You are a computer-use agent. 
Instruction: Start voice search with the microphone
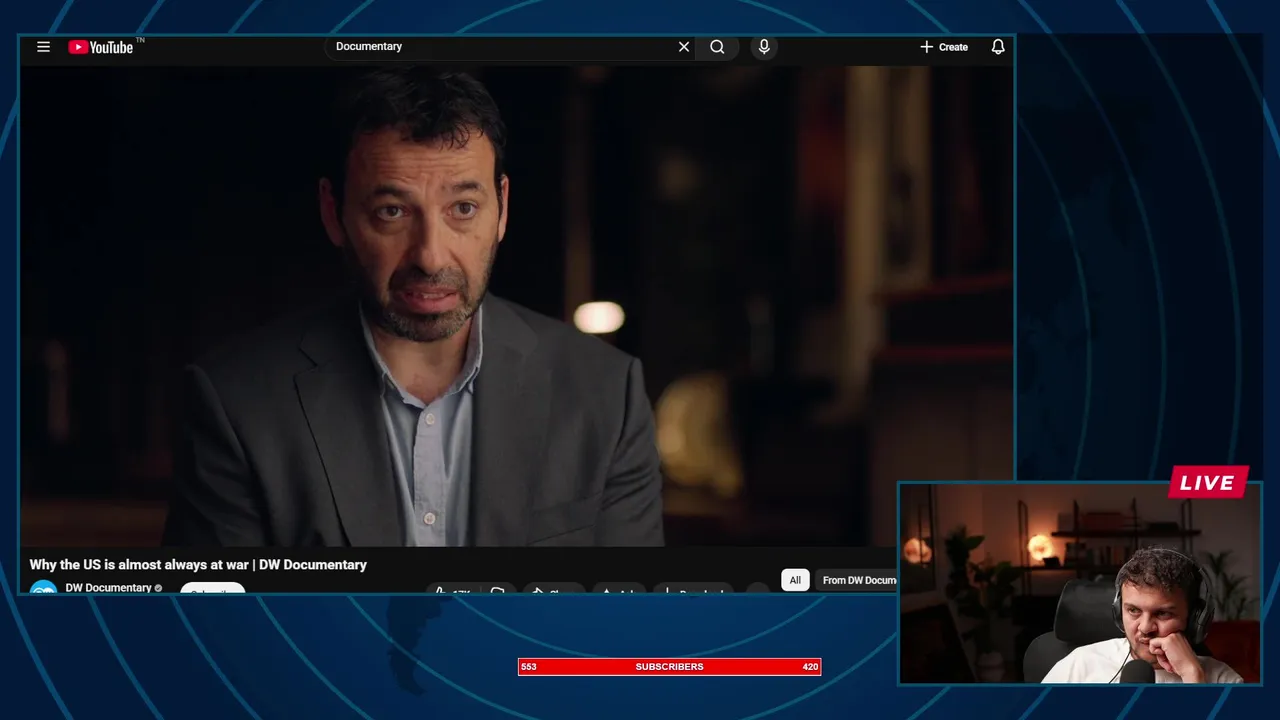click(x=764, y=47)
